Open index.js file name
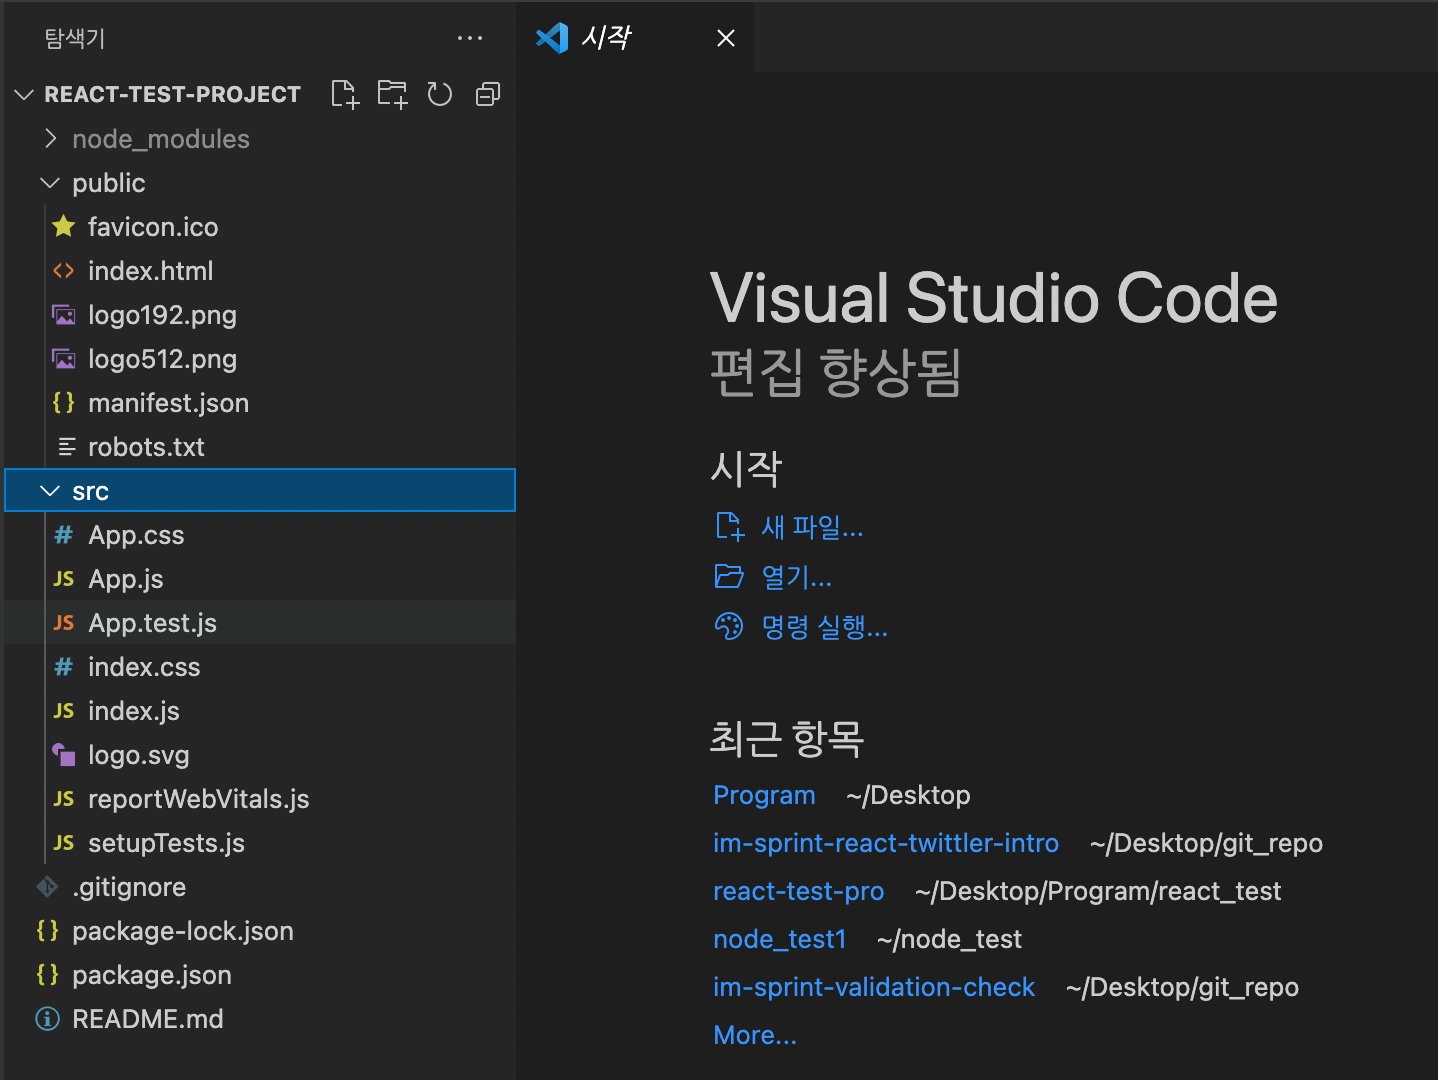 134,711
